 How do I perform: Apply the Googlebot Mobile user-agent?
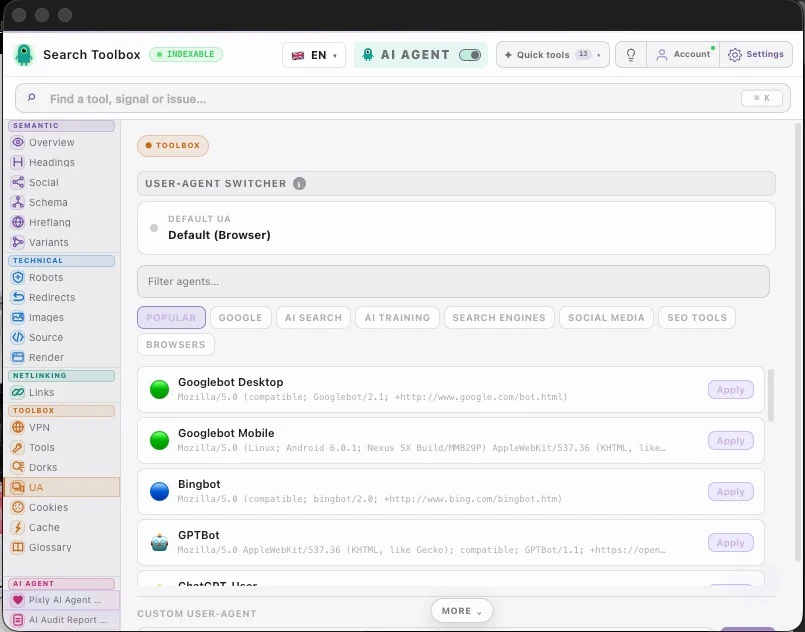click(731, 441)
